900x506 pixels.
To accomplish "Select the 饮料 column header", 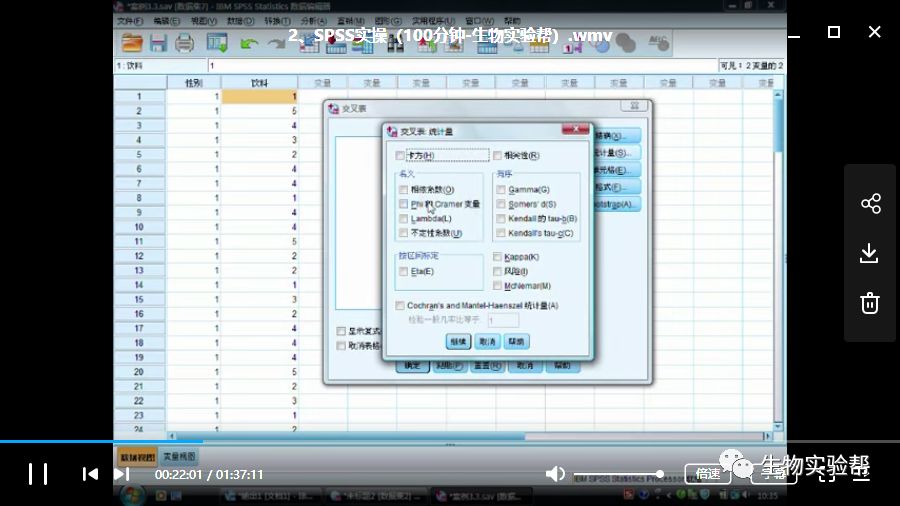I will point(259,83).
